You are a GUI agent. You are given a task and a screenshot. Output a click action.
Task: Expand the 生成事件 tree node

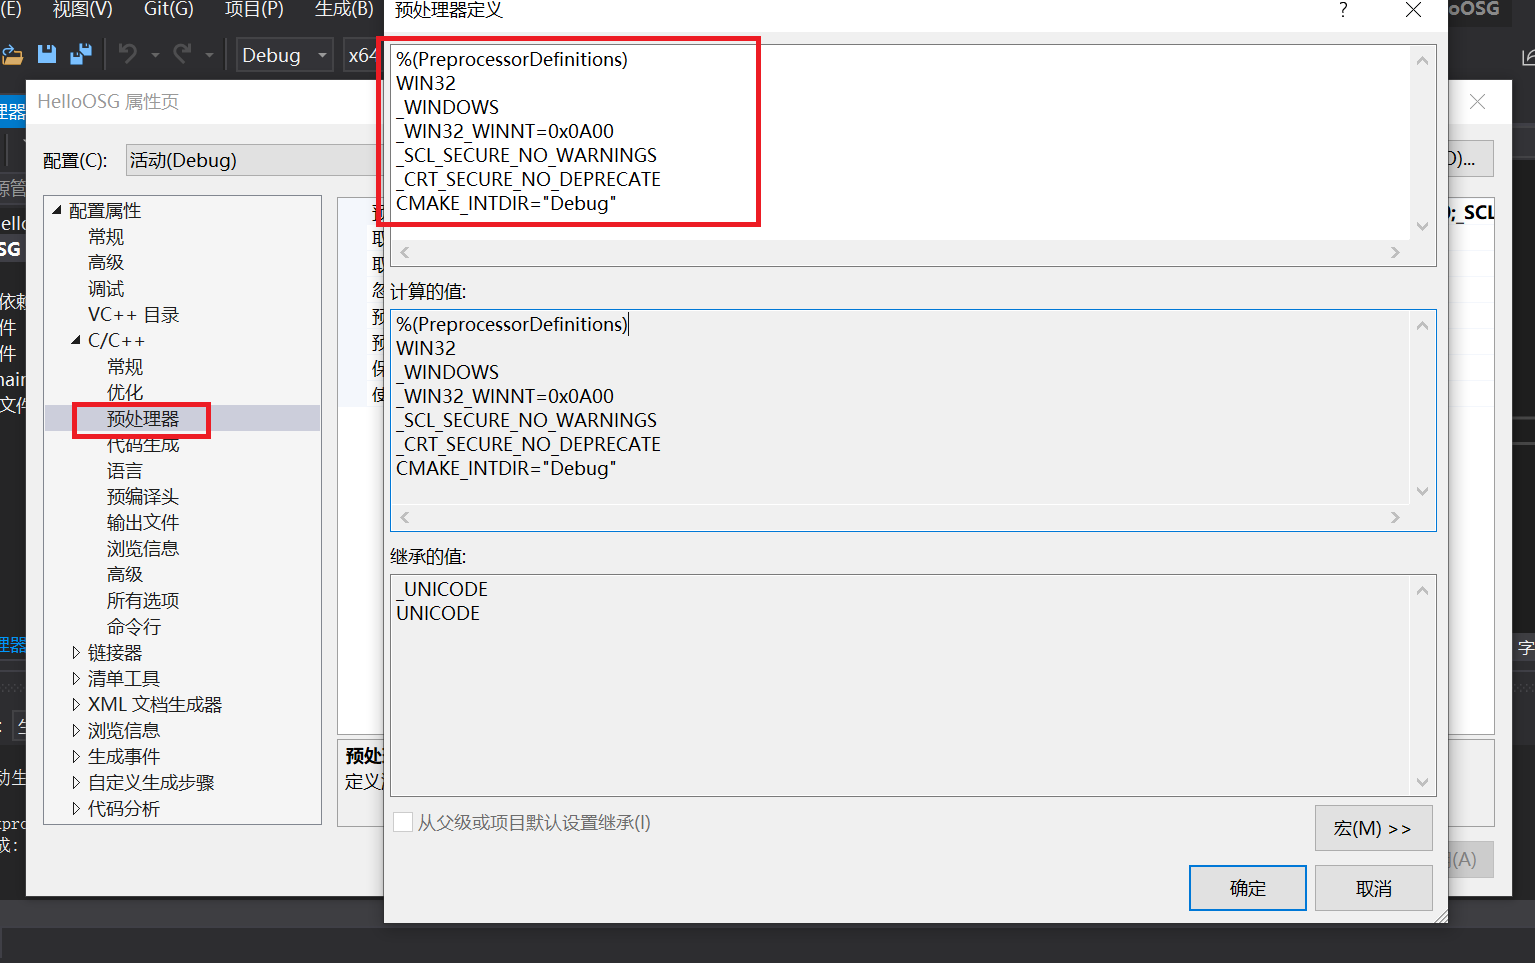click(x=78, y=756)
